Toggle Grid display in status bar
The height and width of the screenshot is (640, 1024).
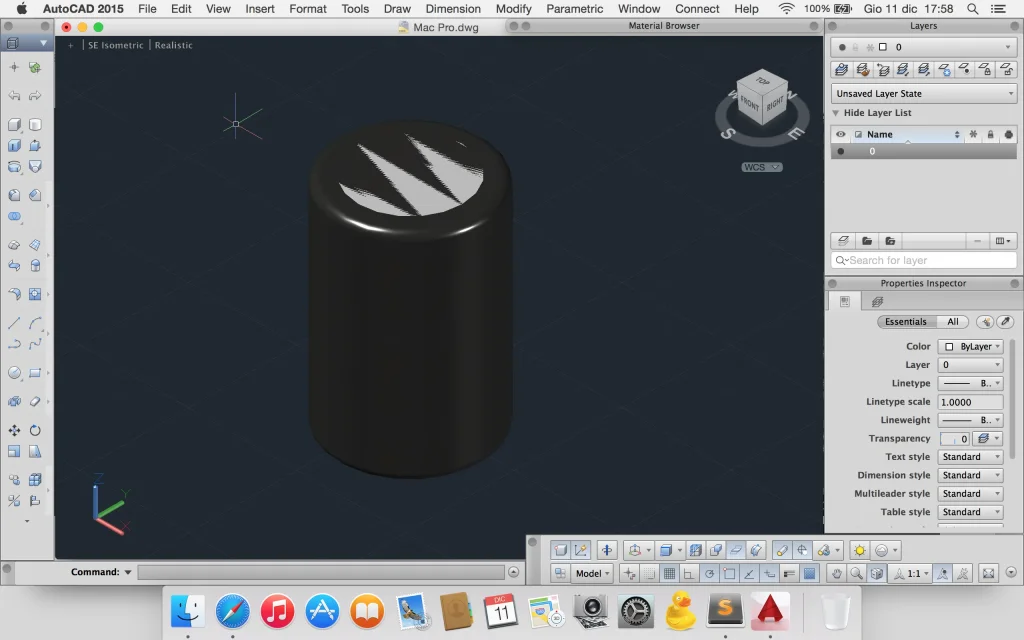[x=669, y=573]
